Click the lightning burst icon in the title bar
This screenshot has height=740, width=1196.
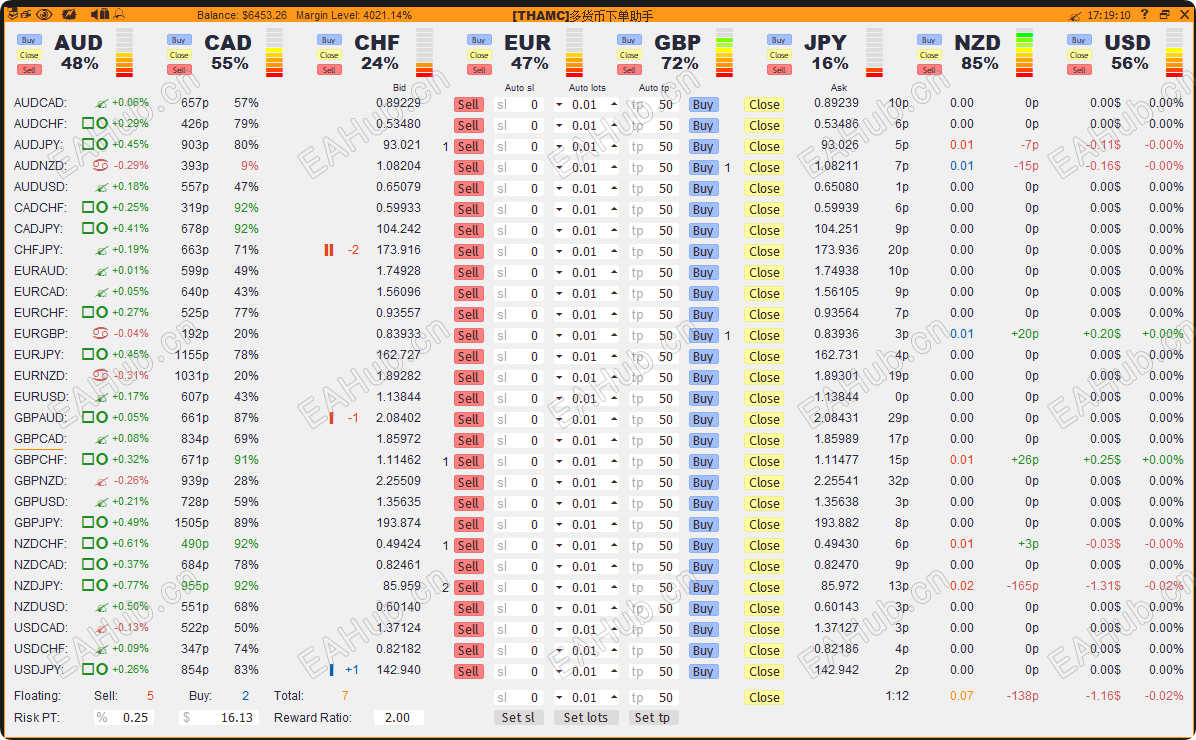69,14
